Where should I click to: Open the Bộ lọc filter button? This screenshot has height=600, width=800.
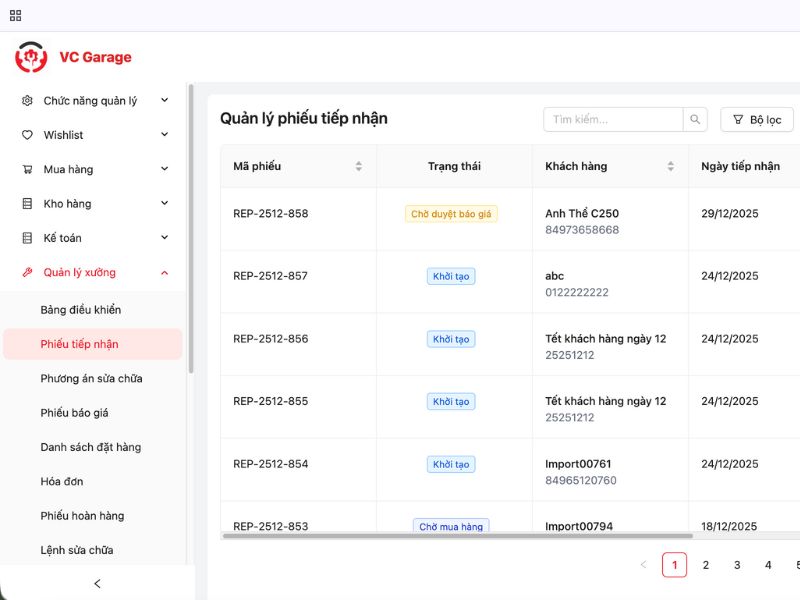(756, 120)
